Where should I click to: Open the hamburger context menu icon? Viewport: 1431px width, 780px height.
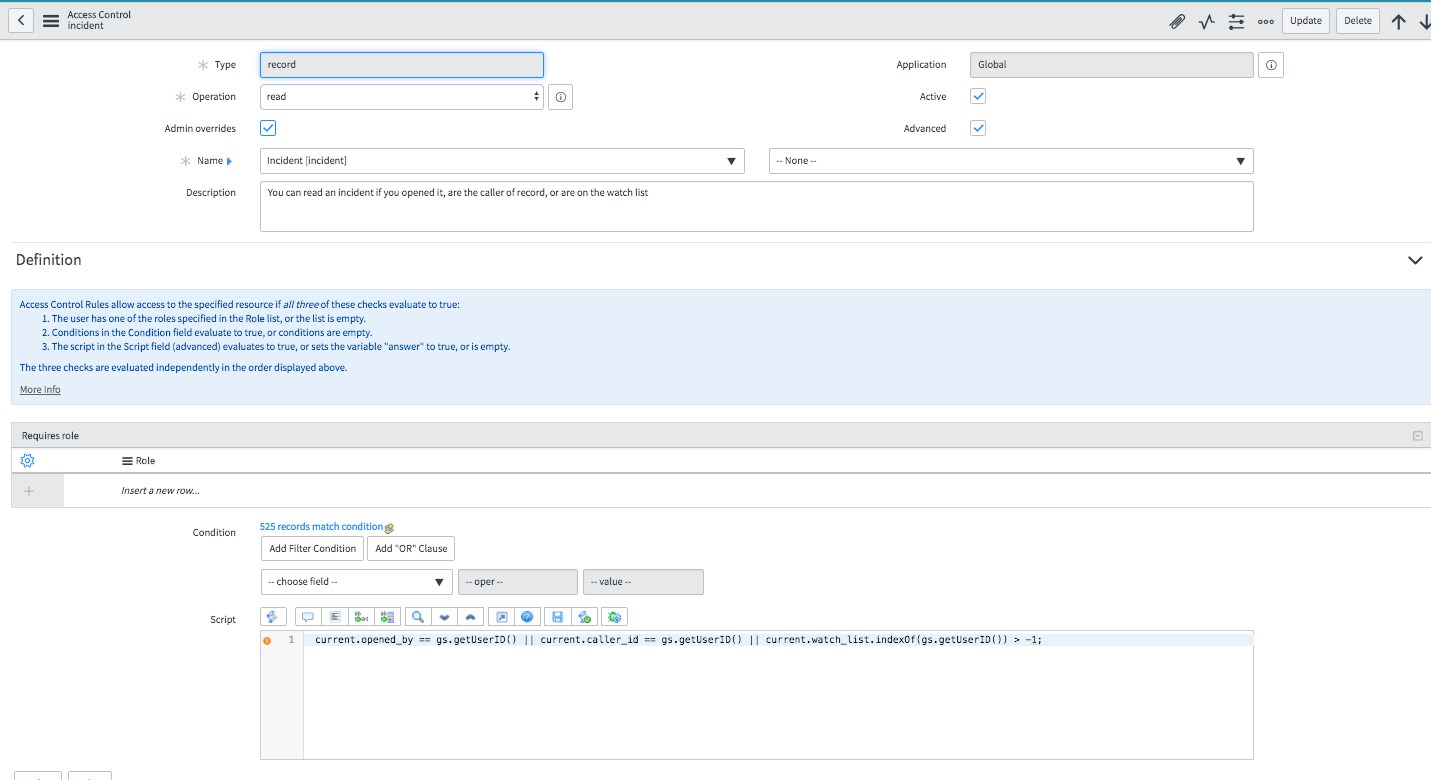pyautogui.click(x=51, y=20)
